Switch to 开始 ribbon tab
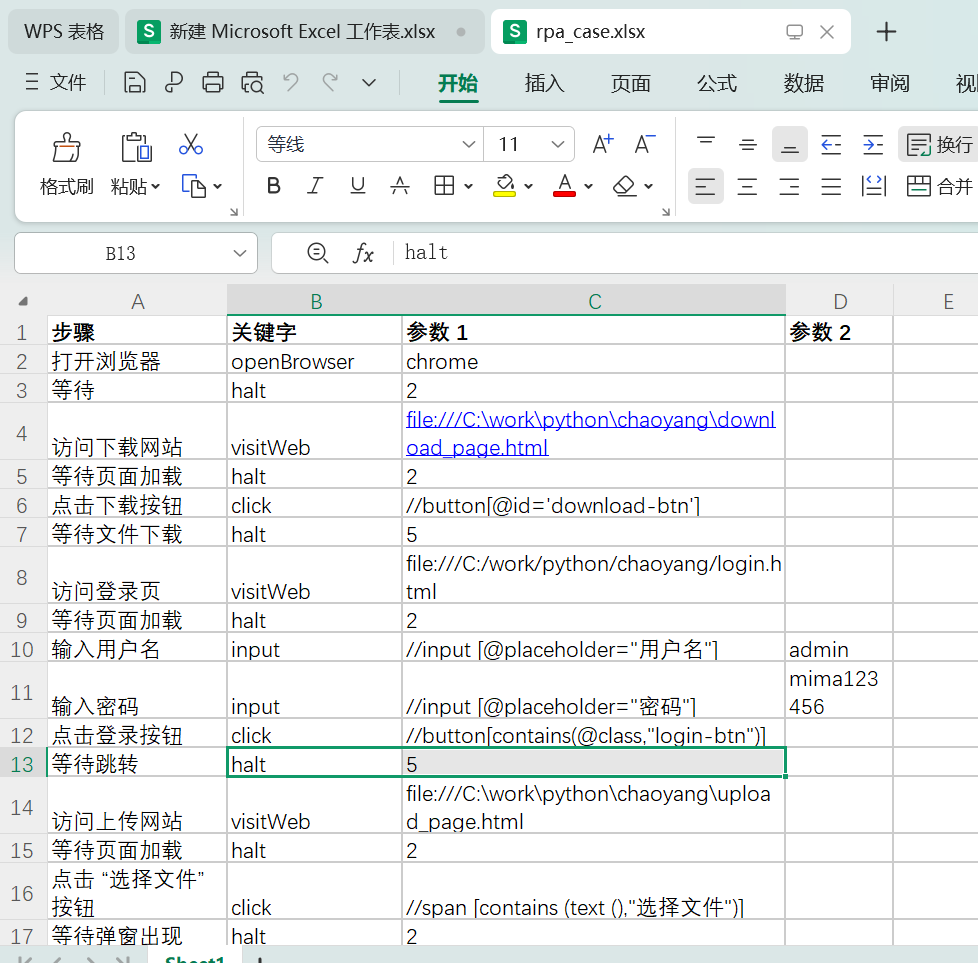The image size is (978, 963). [x=458, y=83]
